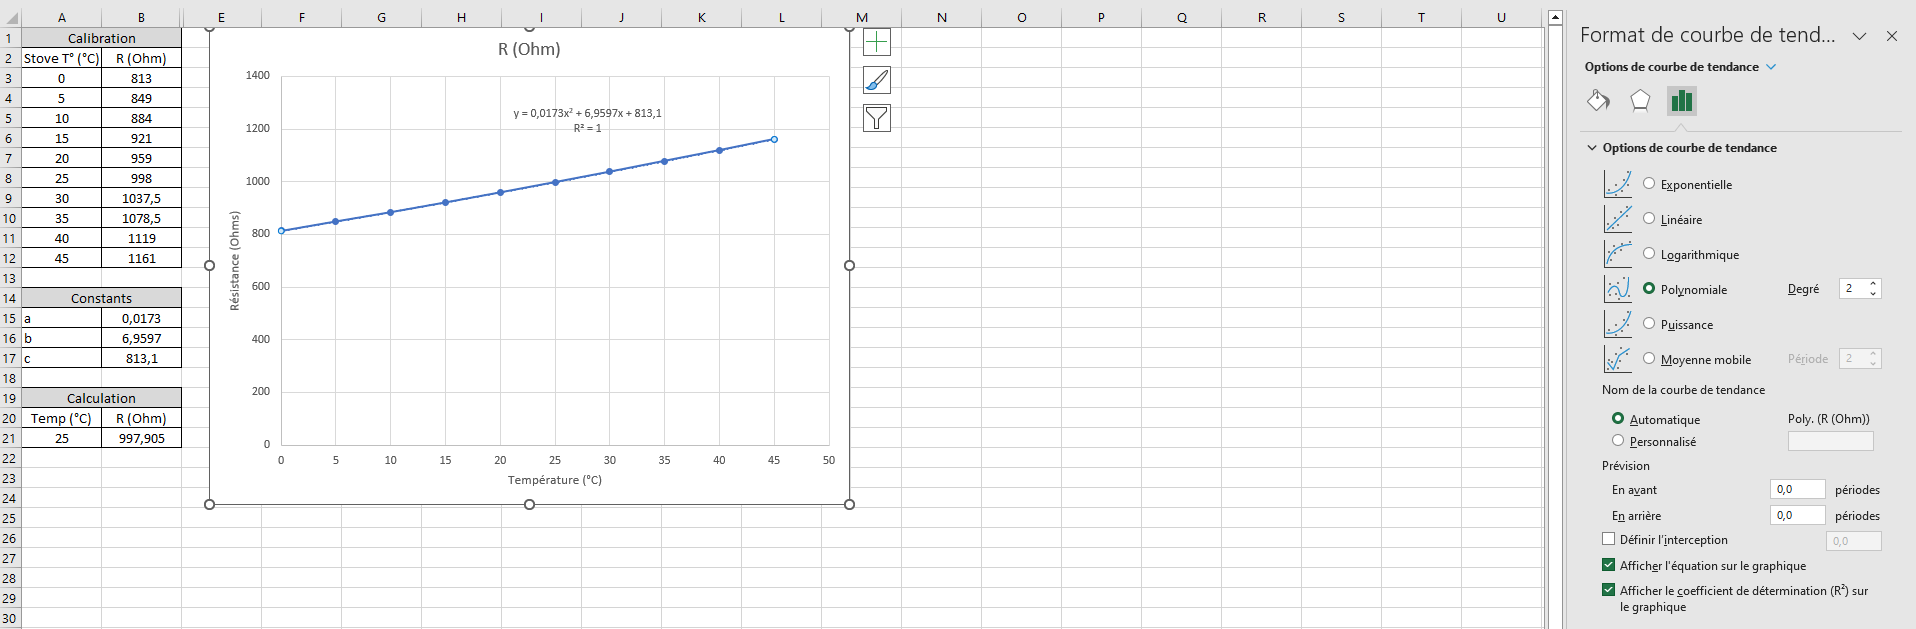Close the Format de courbe de tendance pane
This screenshot has width=1916, height=629.
click(x=1891, y=36)
